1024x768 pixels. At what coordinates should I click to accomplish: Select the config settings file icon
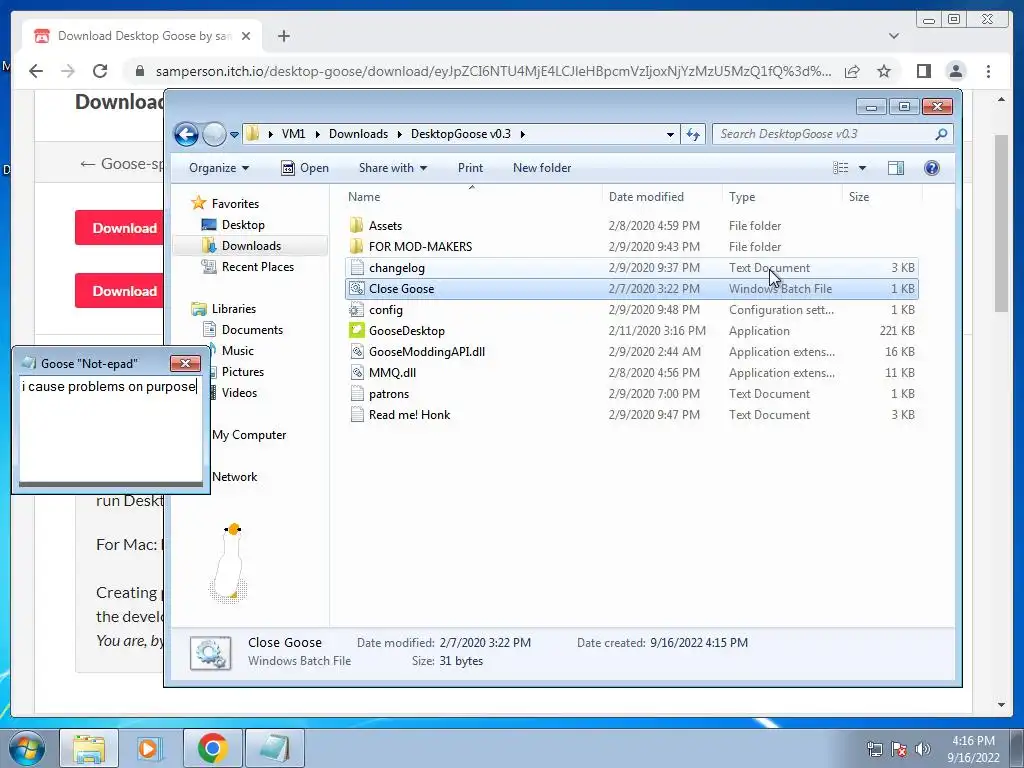[357, 310]
